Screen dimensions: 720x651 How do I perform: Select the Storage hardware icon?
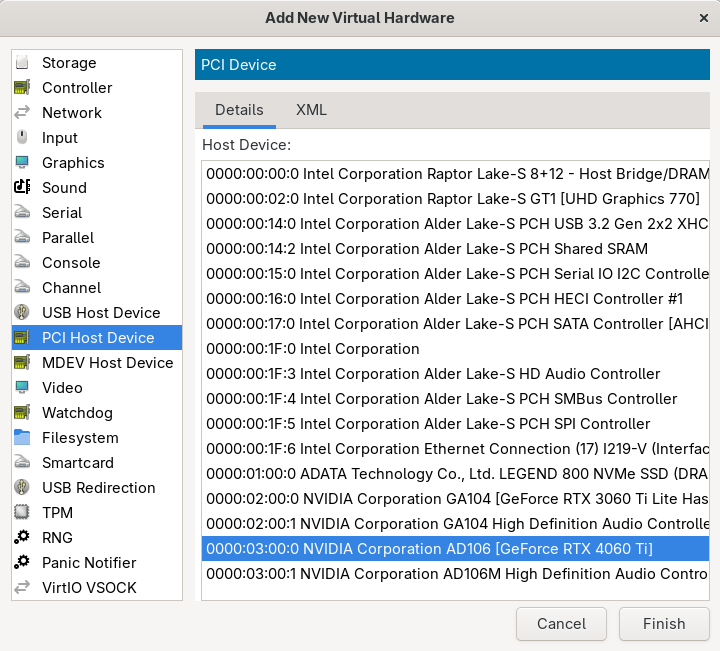pos(22,63)
